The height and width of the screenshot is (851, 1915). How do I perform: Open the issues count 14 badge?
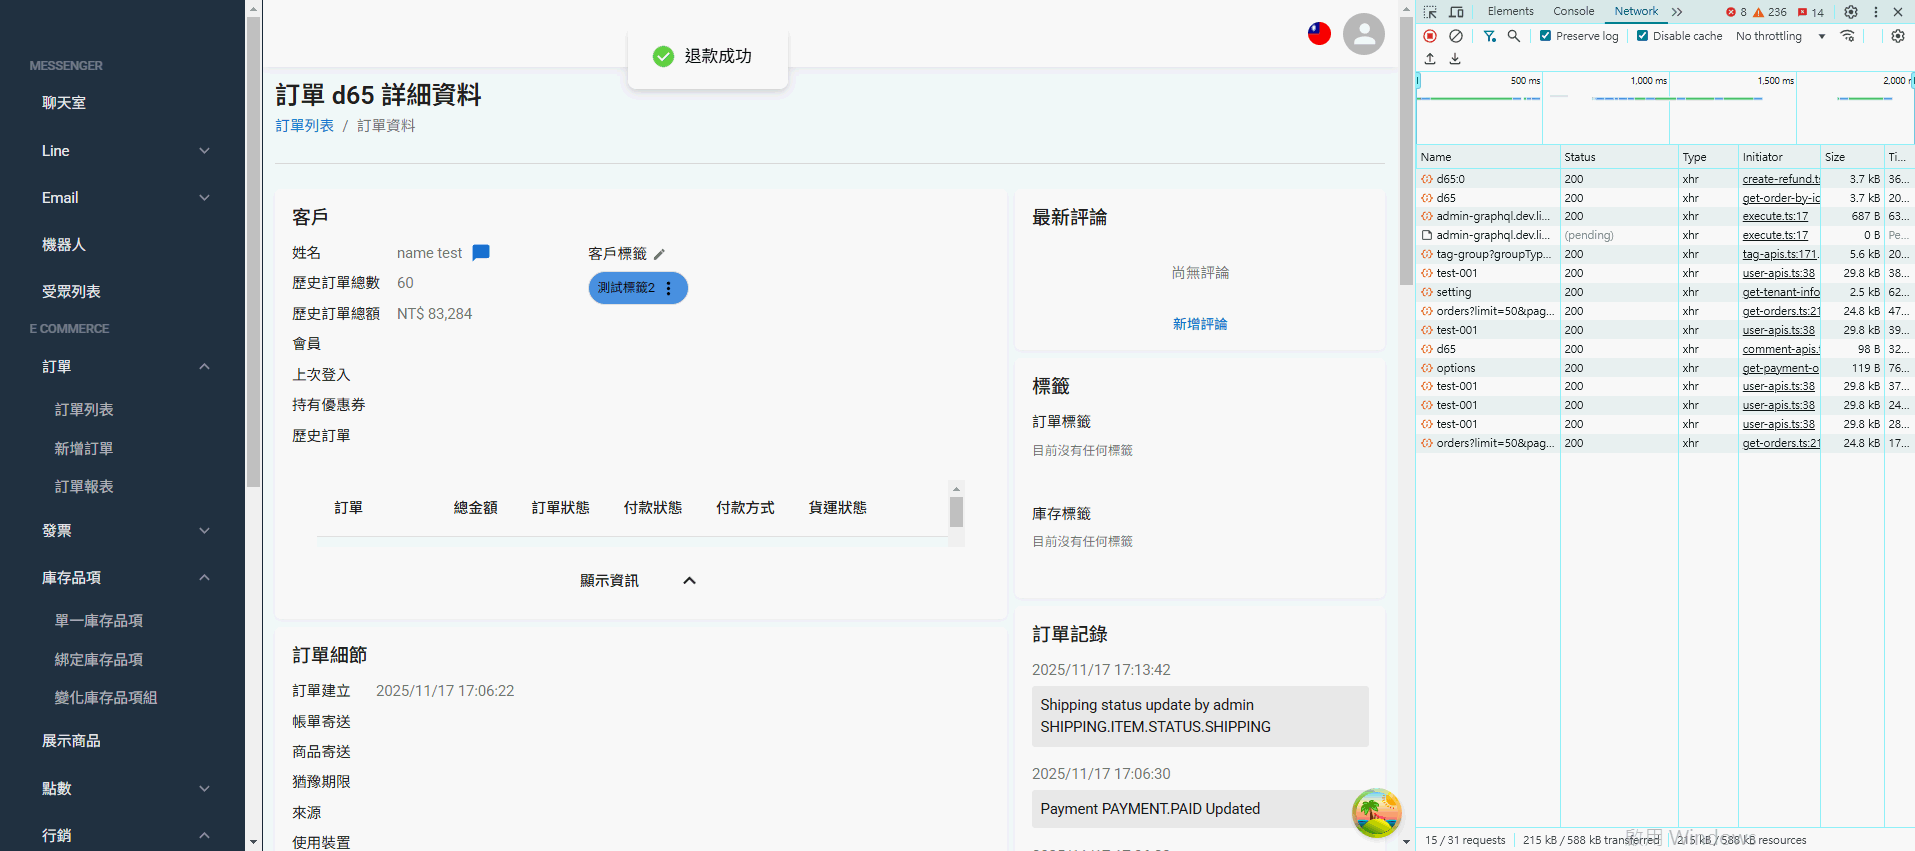click(1811, 12)
